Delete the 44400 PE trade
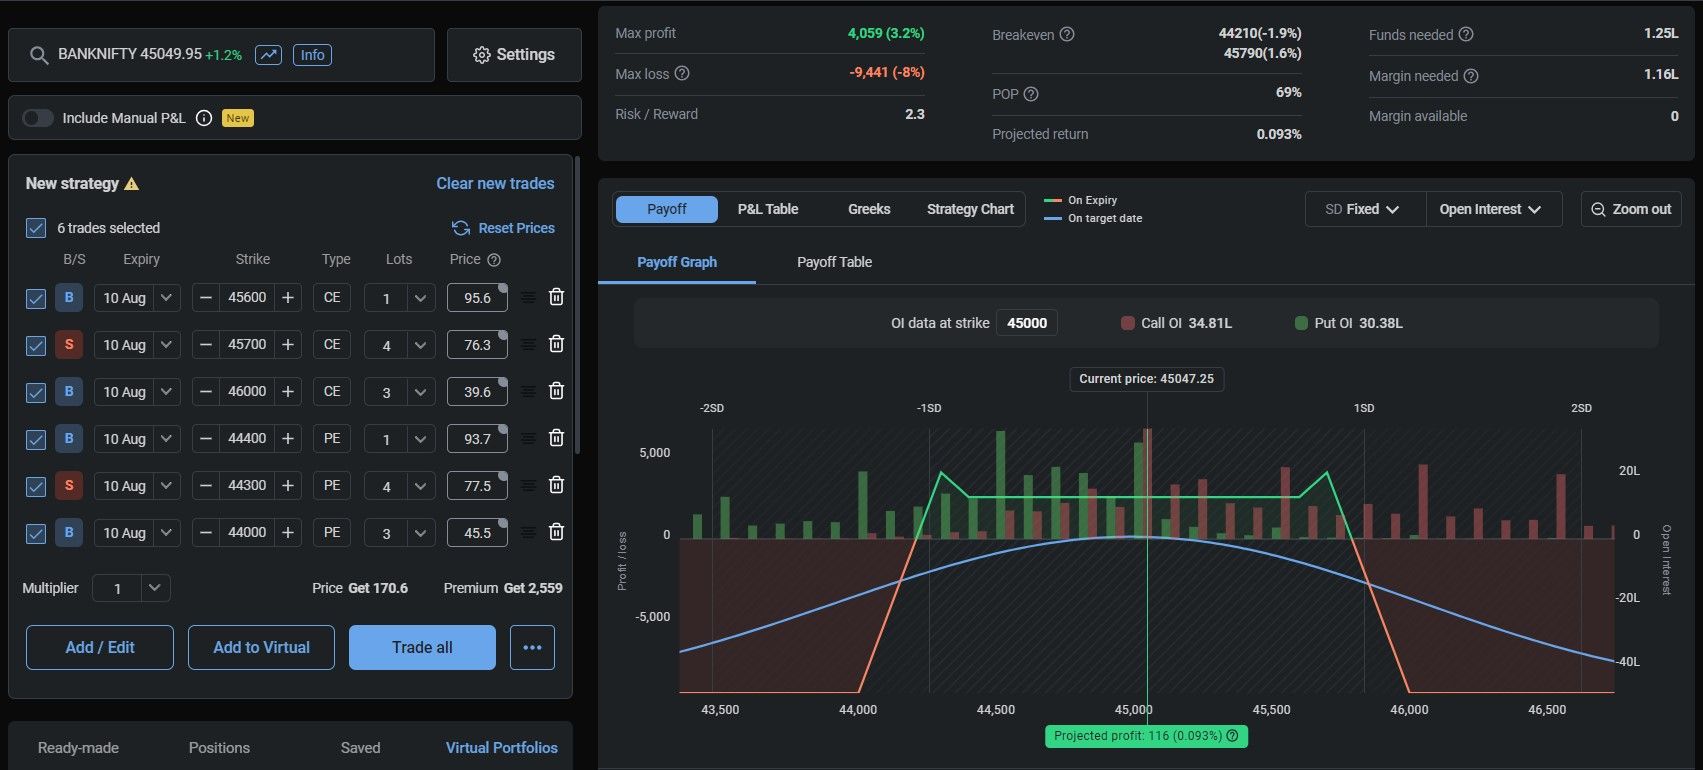Viewport: 1703px width, 770px height. (x=557, y=438)
